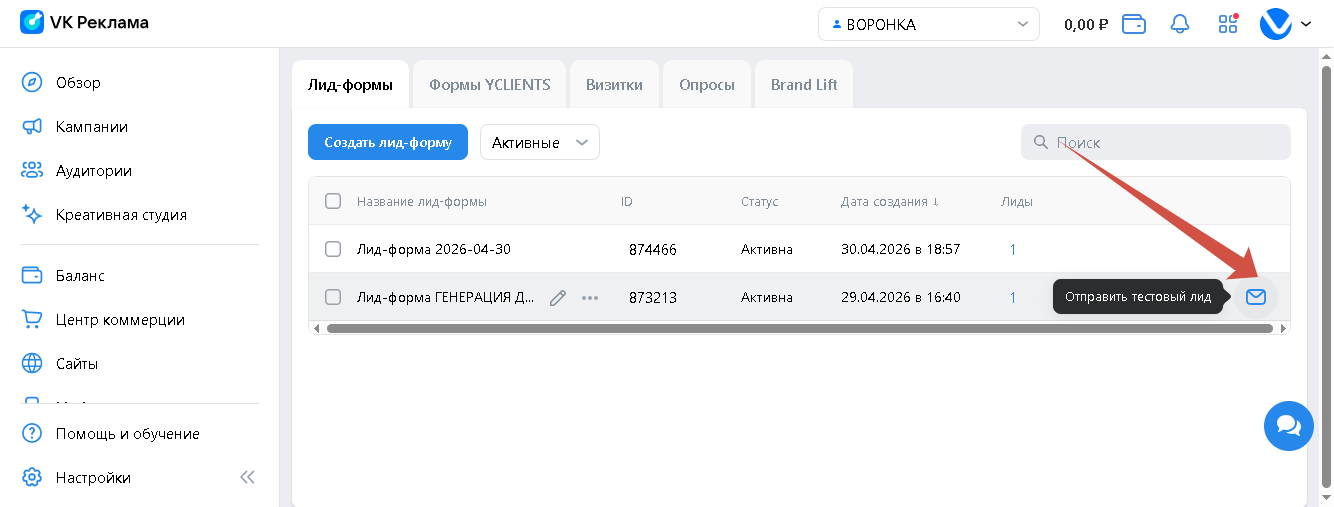
Task: Click the ID value 873213
Action: [x=653, y=298]
